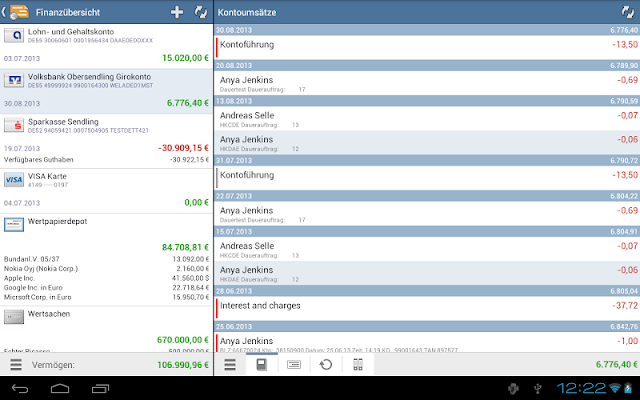Tap the Finanzübersicht app logo icon
This screenshot has height=400, width=640.
coord(19,12)
